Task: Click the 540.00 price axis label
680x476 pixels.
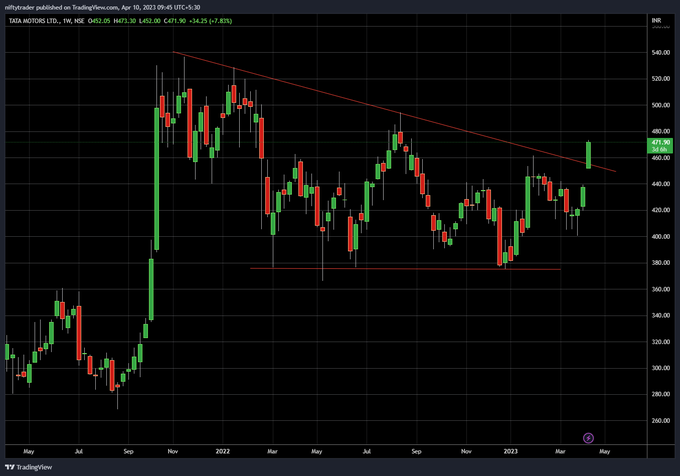Action: coord(661,52)
